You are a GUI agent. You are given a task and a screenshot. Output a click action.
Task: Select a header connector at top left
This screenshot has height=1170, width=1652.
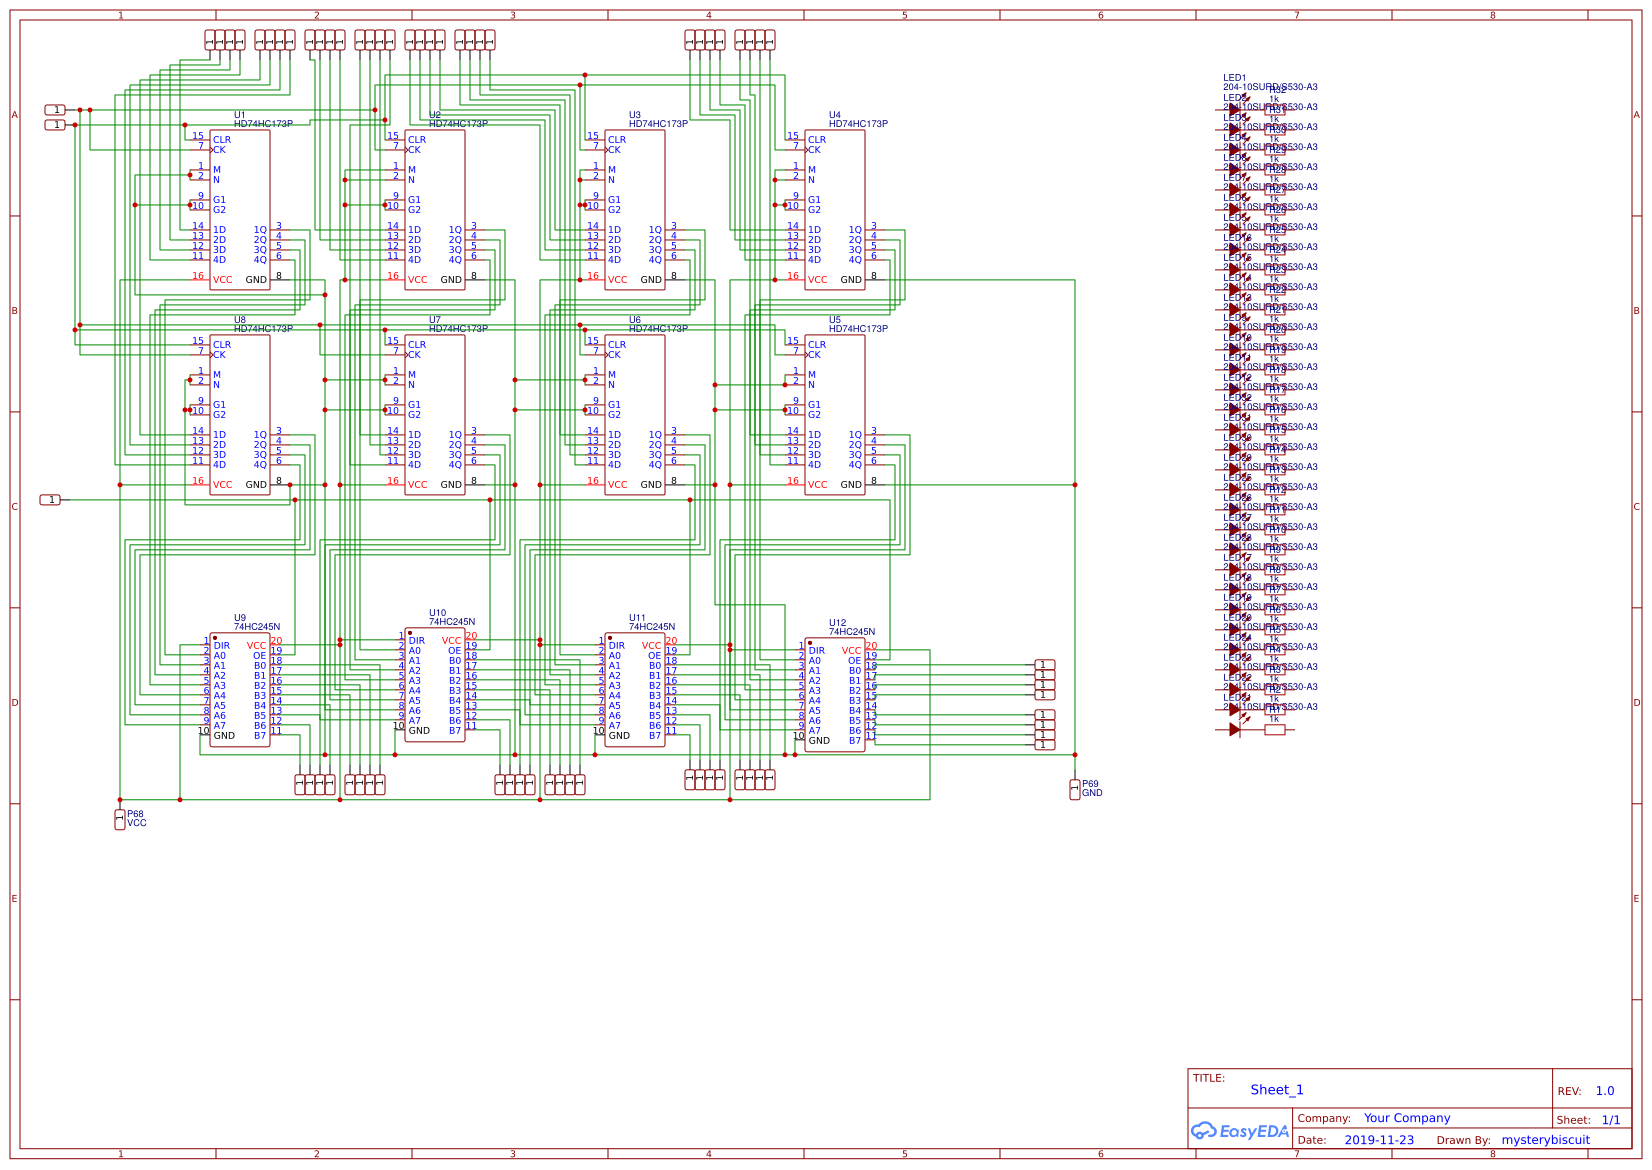click(225, 40)
